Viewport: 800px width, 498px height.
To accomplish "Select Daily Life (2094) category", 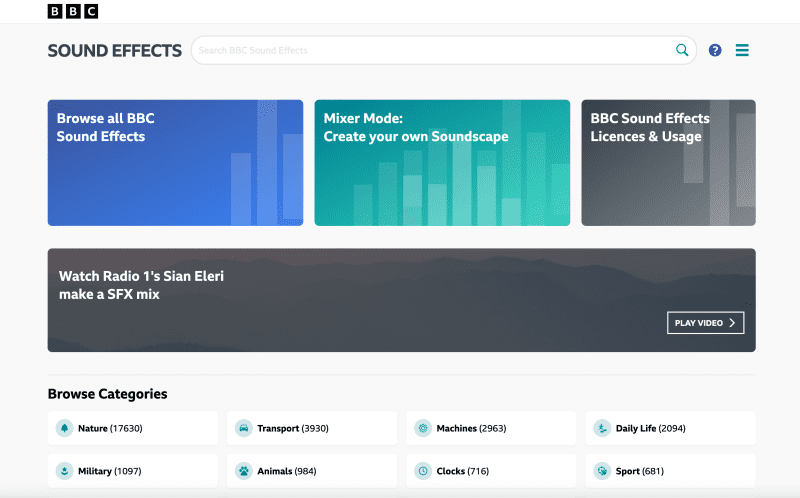I will 670,428.
